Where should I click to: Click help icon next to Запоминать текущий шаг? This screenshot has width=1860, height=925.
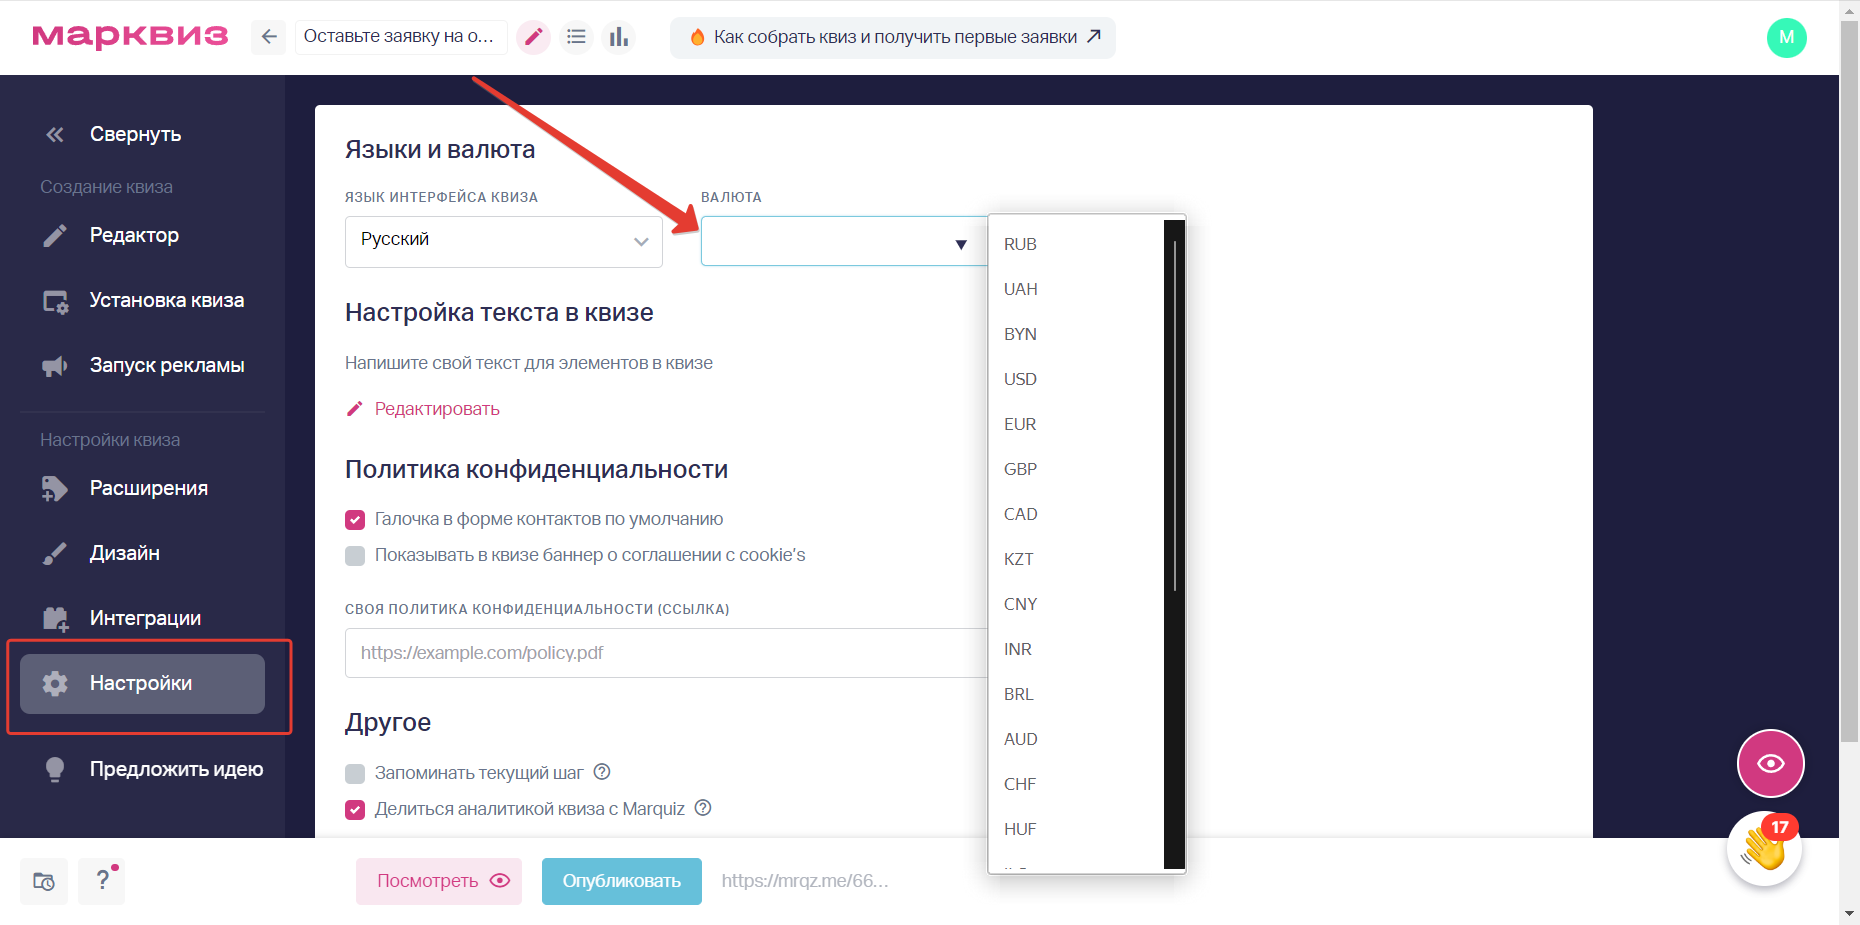(602, 772)
